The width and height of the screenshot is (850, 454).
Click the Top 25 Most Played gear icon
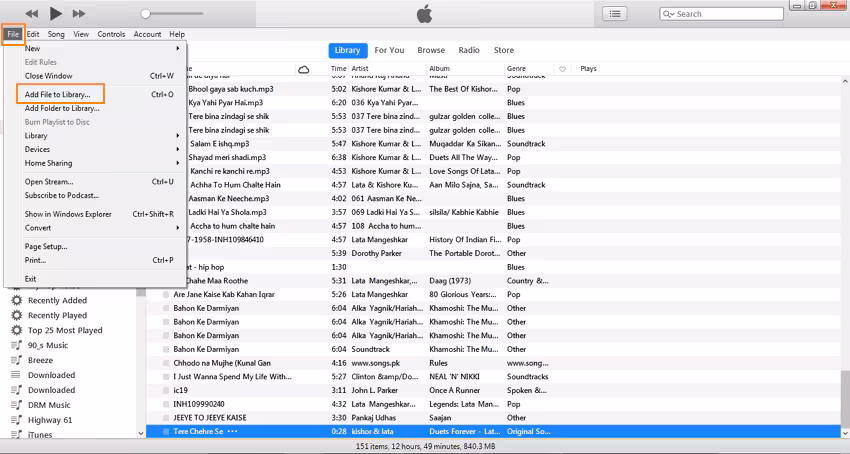17,330
